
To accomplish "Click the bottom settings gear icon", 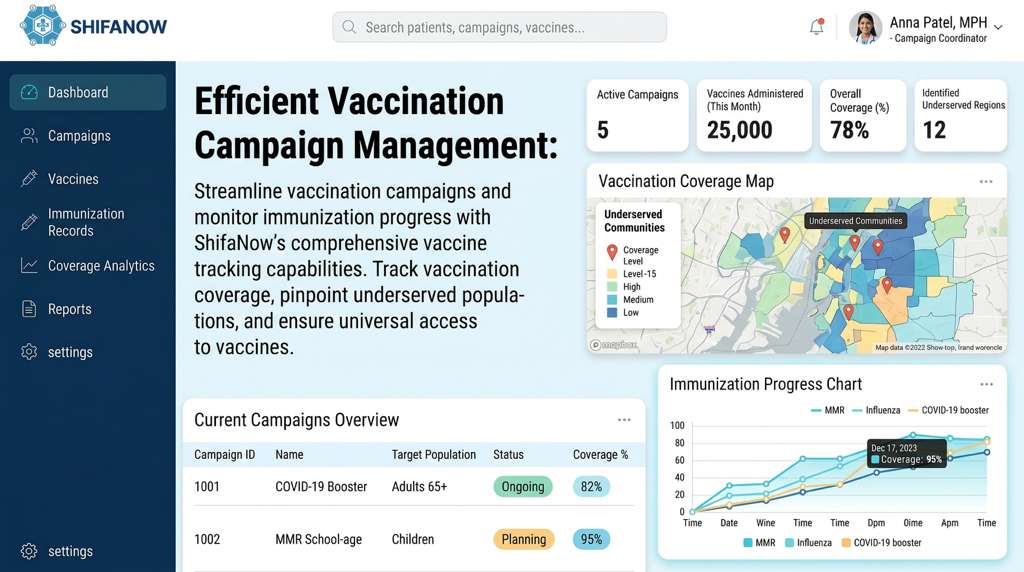I will pos(29,551).
